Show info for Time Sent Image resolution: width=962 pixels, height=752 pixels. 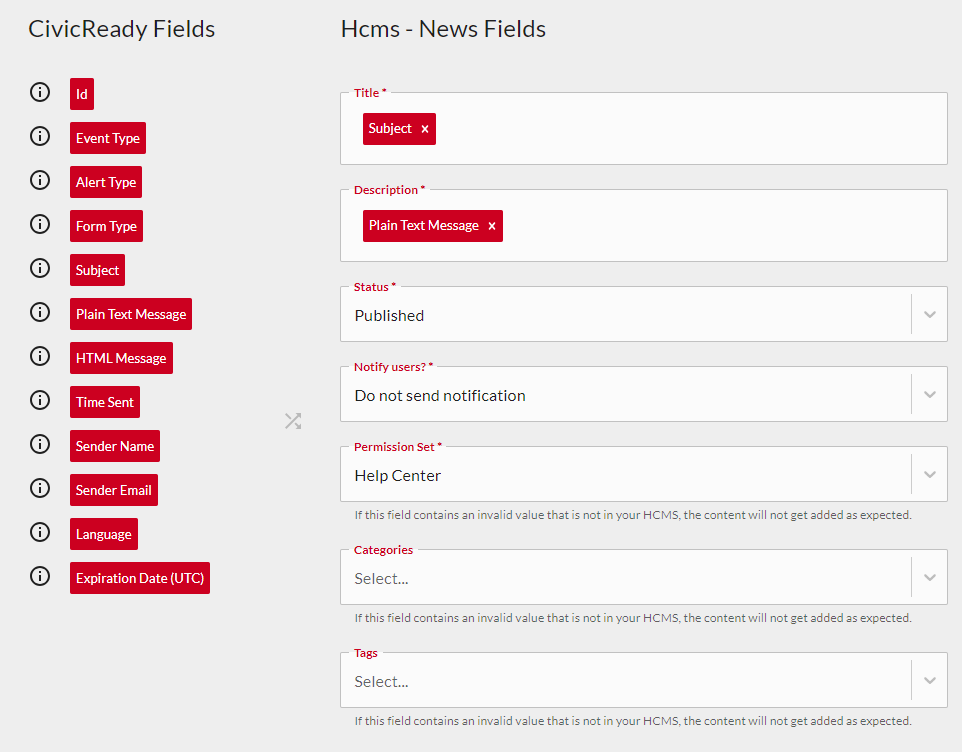[x=40, y=400]
